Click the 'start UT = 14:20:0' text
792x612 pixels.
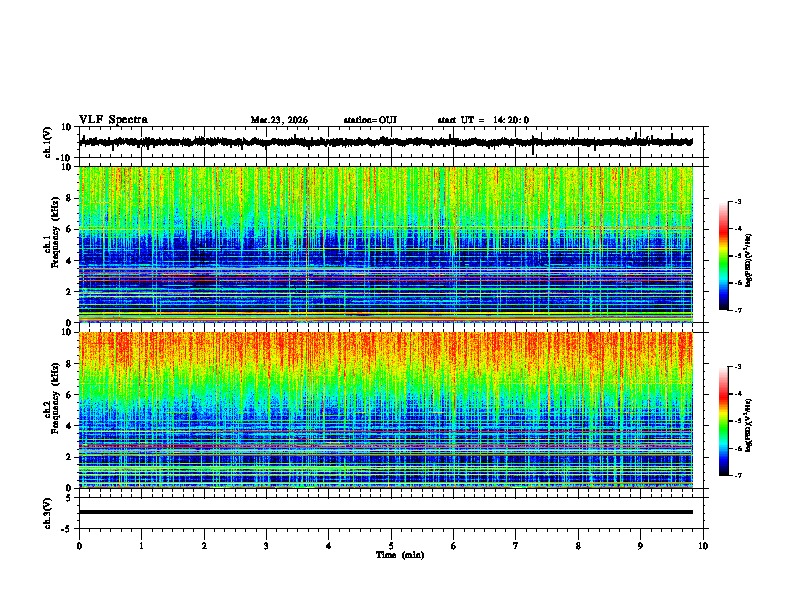coord(483,120)
